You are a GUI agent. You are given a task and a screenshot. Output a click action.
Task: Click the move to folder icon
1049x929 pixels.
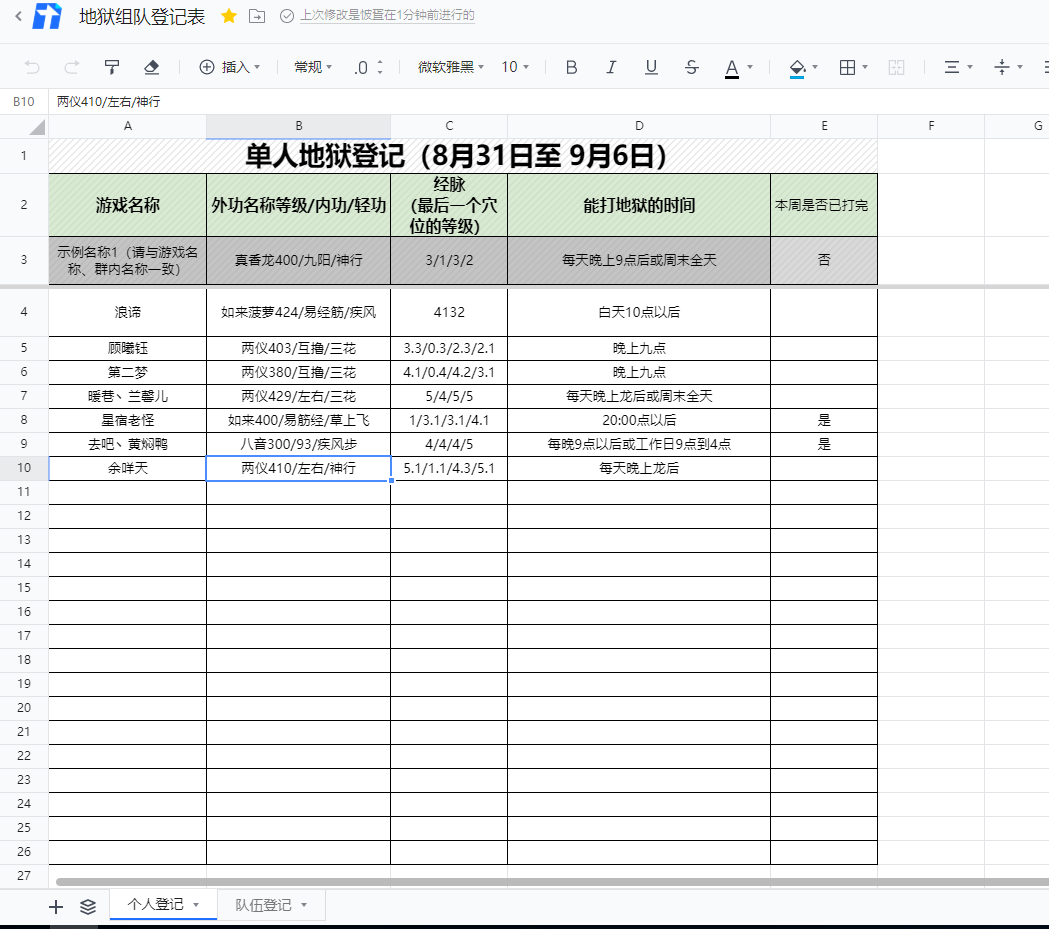point(257,16)
